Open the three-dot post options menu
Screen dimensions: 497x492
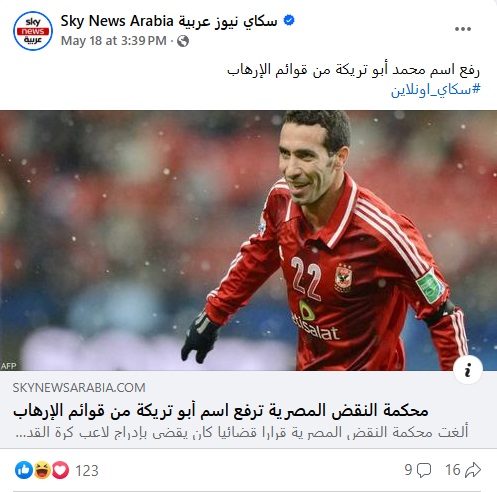(463, 29)
